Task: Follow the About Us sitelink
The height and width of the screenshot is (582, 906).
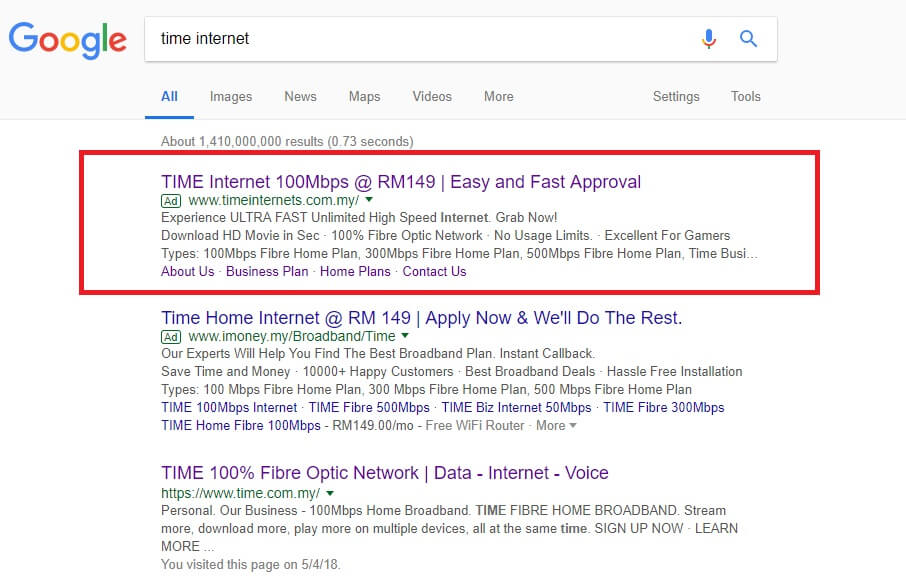Action: [x=188, y=271]
